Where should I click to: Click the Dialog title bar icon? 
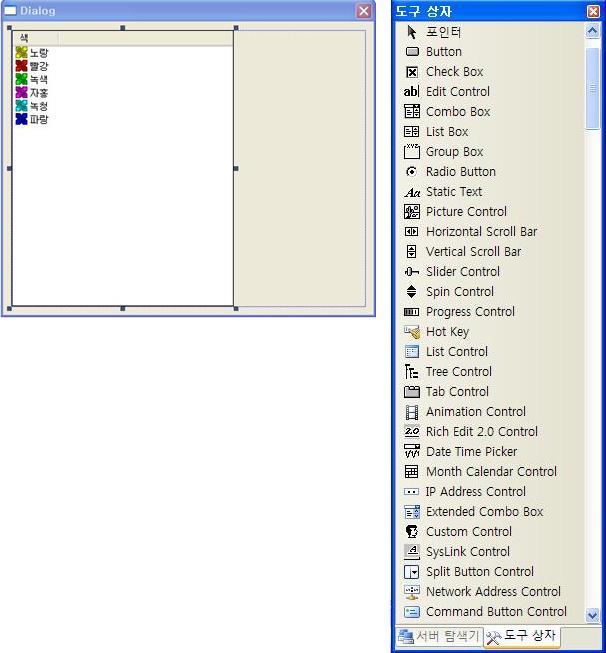[10, 11]
